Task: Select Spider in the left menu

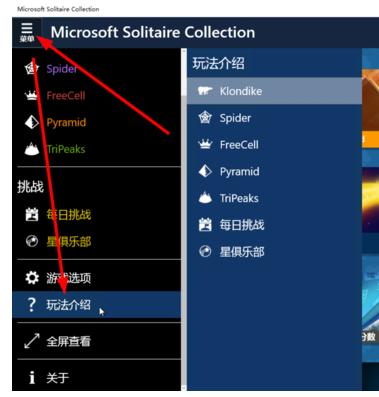Action: tap(97, 69)
